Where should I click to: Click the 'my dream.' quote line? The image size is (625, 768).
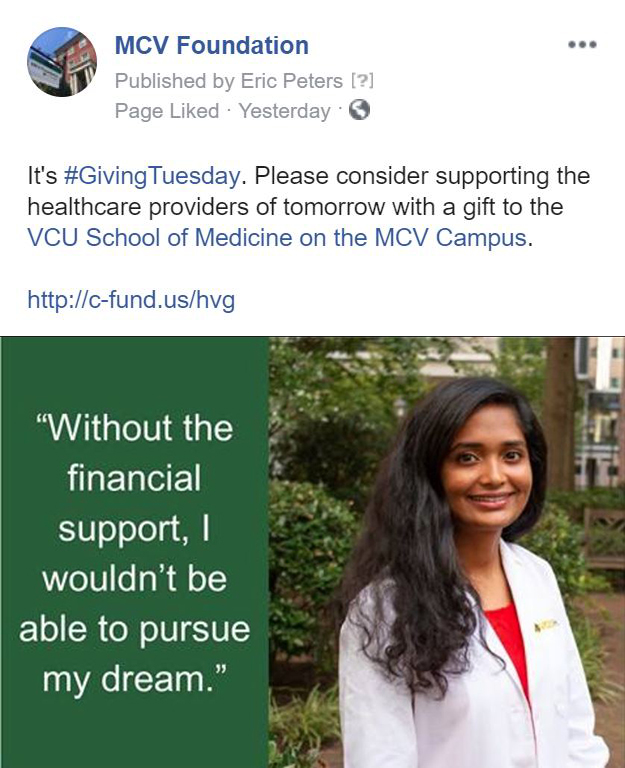pyautogui.click(x=135, y=680)
